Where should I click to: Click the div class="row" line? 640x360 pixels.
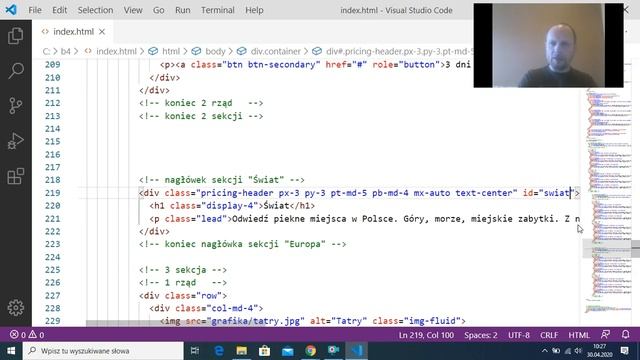pos(182,296)
